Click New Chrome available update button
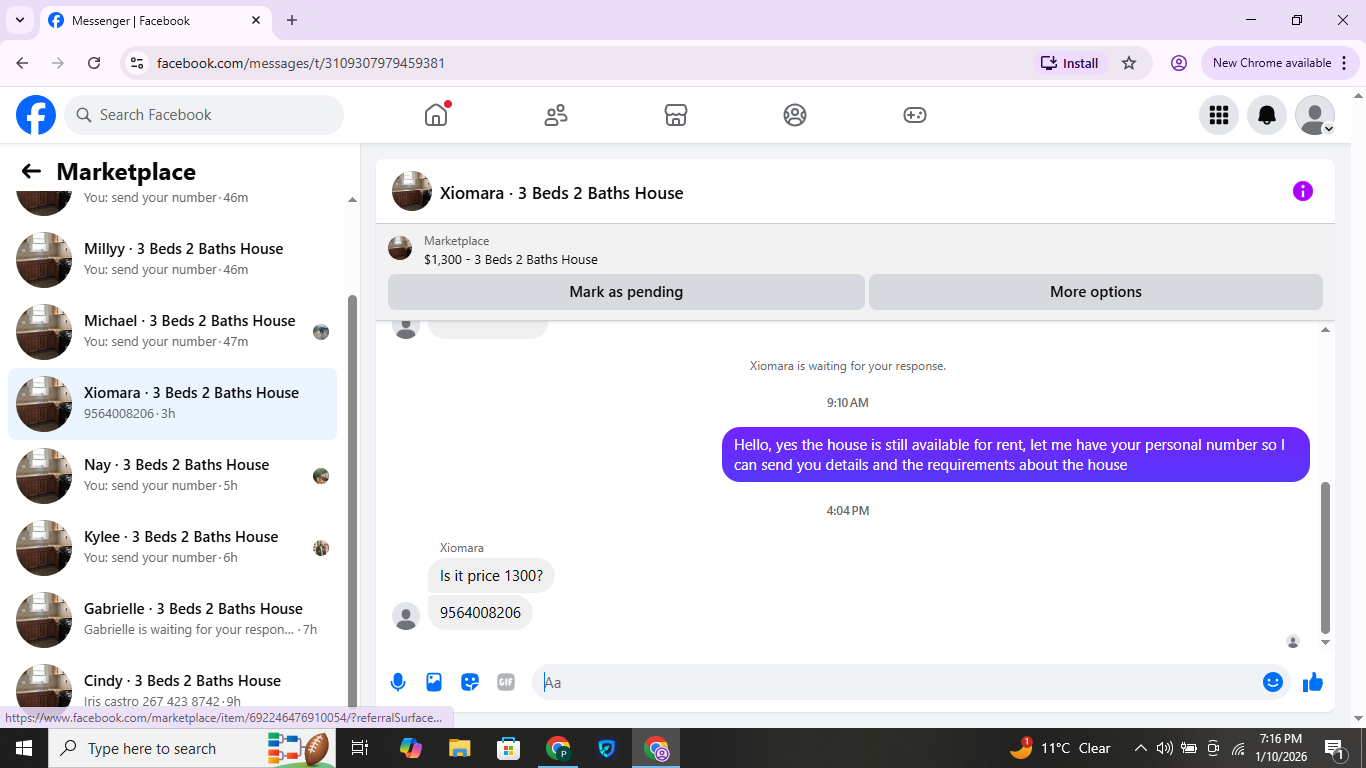Image resolution: width=1366 pixels, height=768 pixels. (x=1280, y=63)
